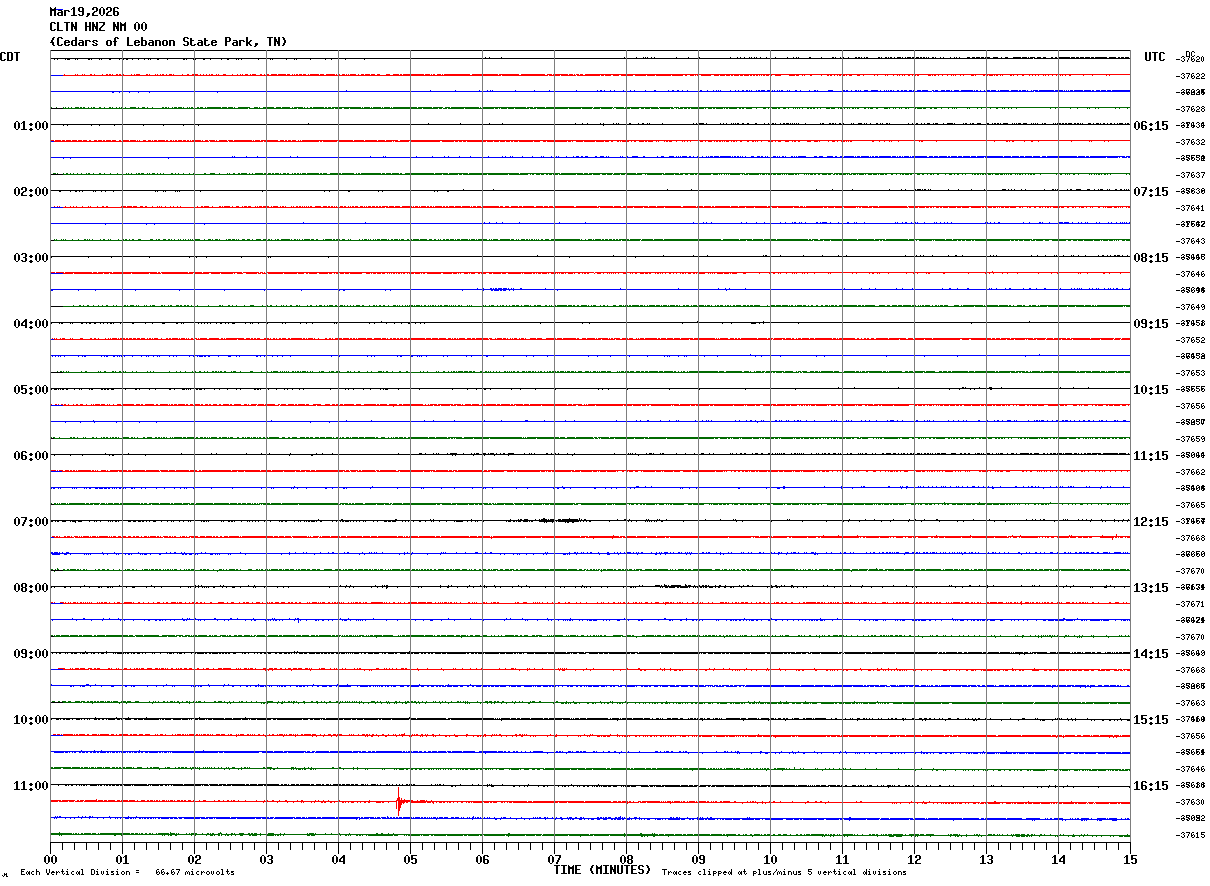Click the 08 minute tick label on the axis

pyautogui.click(x=626, y=859)
